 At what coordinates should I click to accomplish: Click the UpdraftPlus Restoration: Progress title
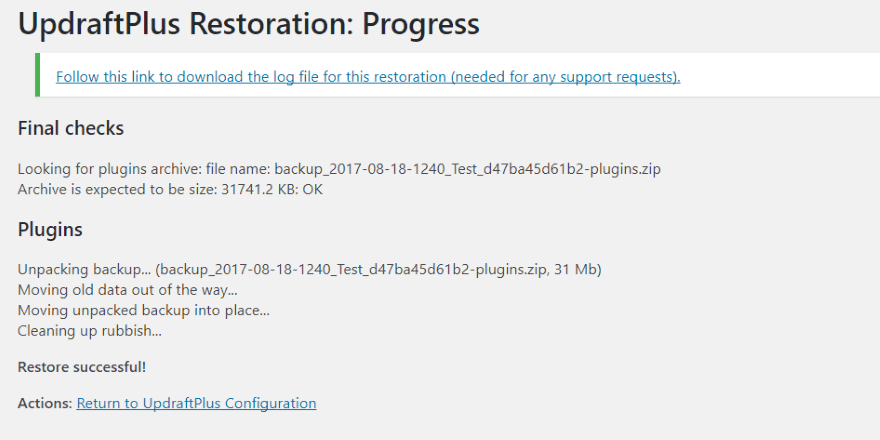pos(248,23)
